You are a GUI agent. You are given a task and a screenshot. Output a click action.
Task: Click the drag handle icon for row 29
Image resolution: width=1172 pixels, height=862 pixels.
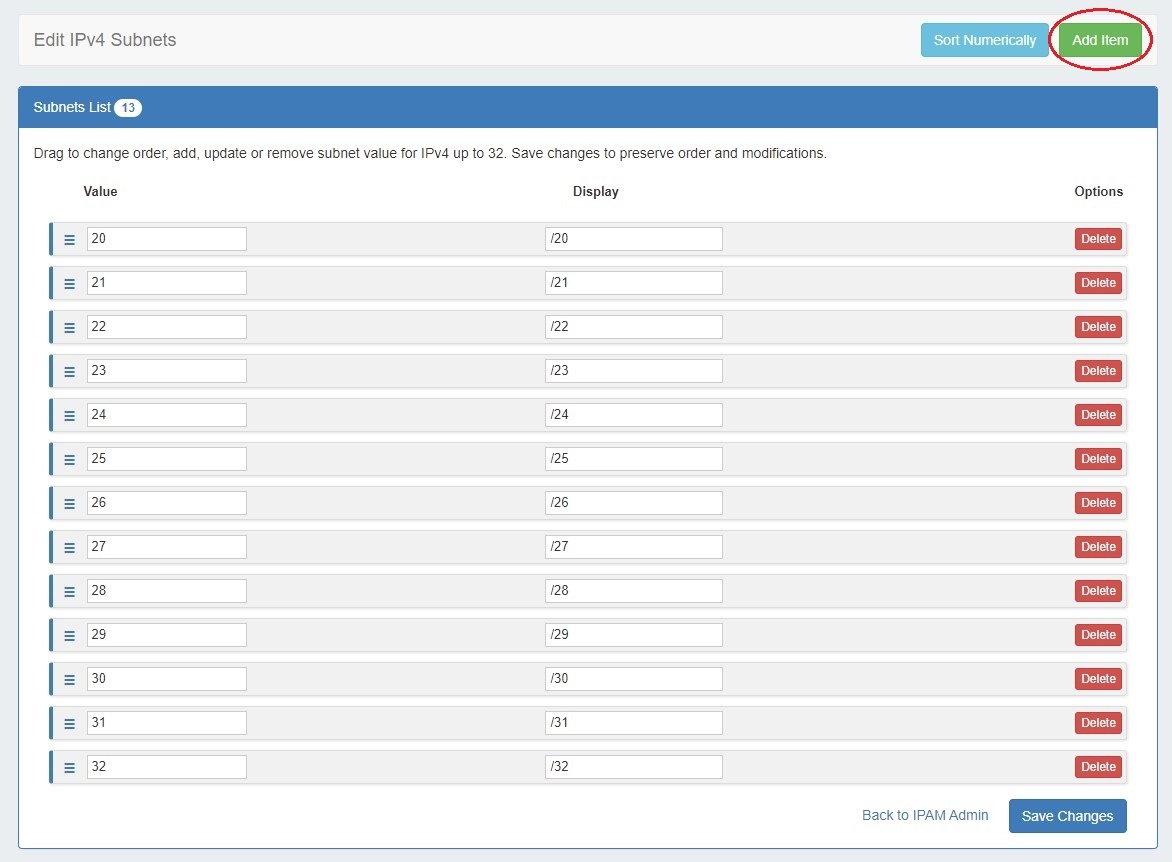69,636
